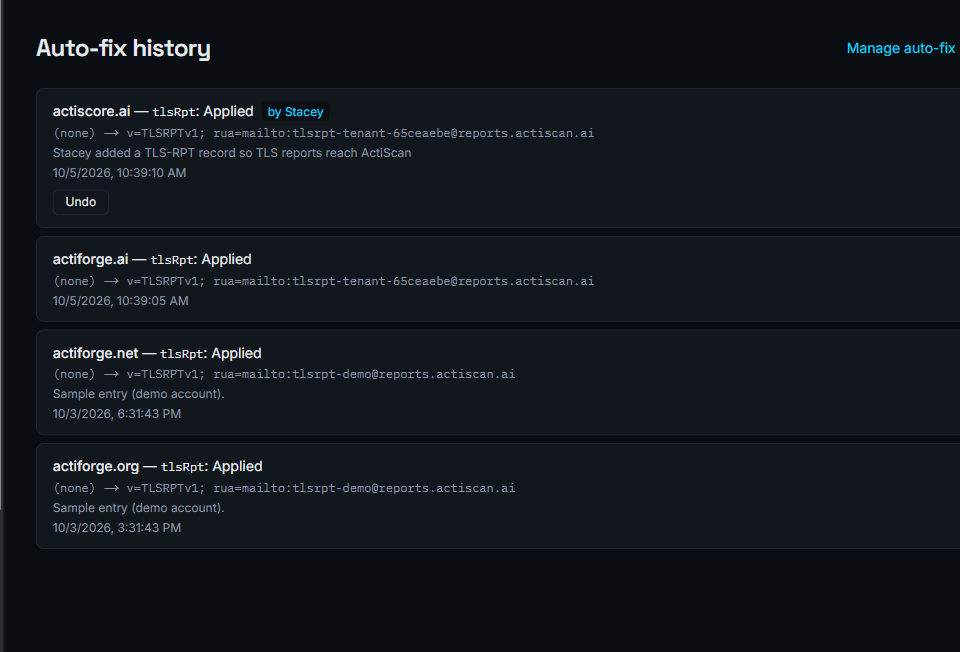Click 'Sample entry' note under actiforge.net
This screenshot has width=960, height=652.
[x=138, y=394]
